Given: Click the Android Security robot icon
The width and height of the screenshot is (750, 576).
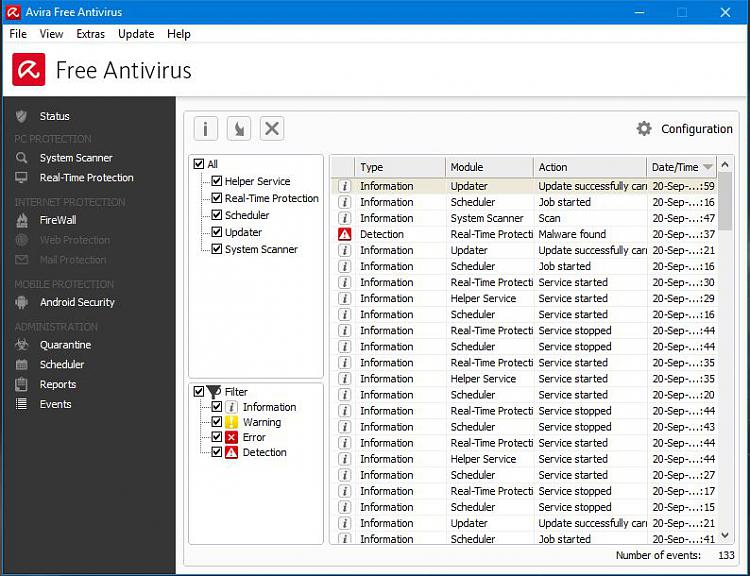Looking at the screenshot, I should 21,302.
